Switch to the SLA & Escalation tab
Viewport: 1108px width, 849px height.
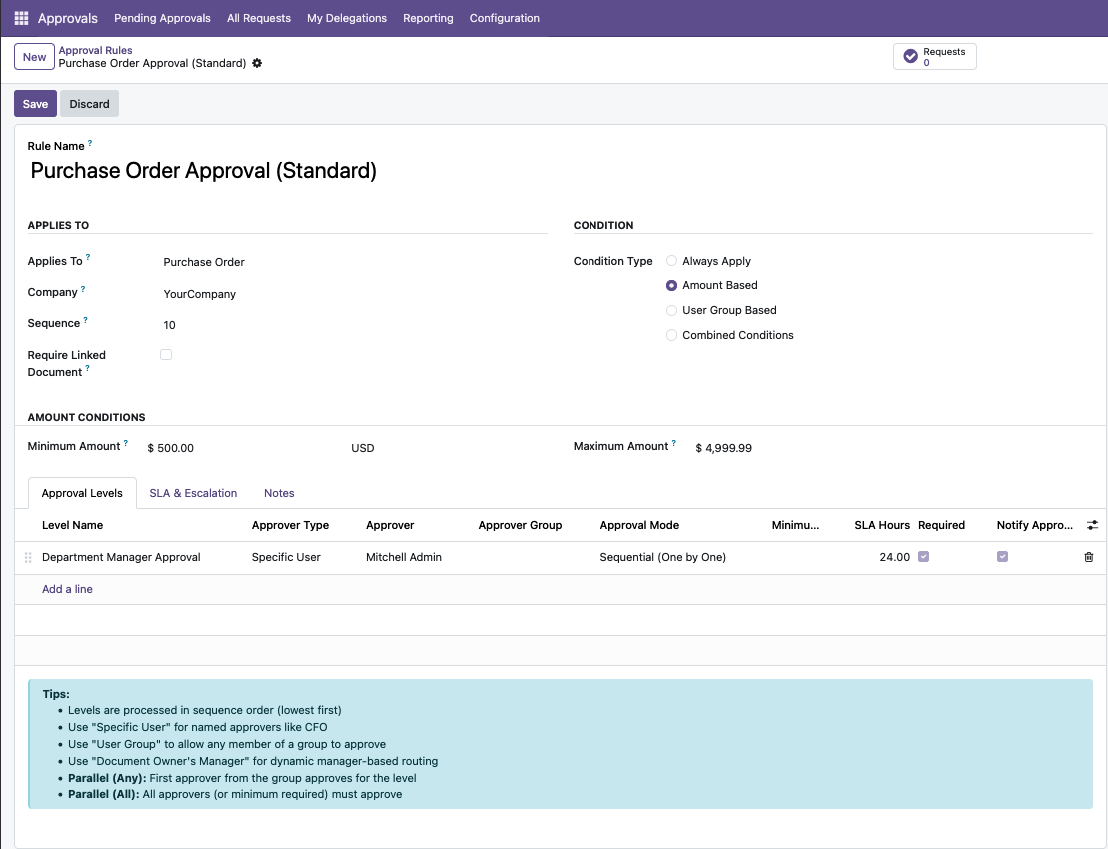click(x=193, y=493)
